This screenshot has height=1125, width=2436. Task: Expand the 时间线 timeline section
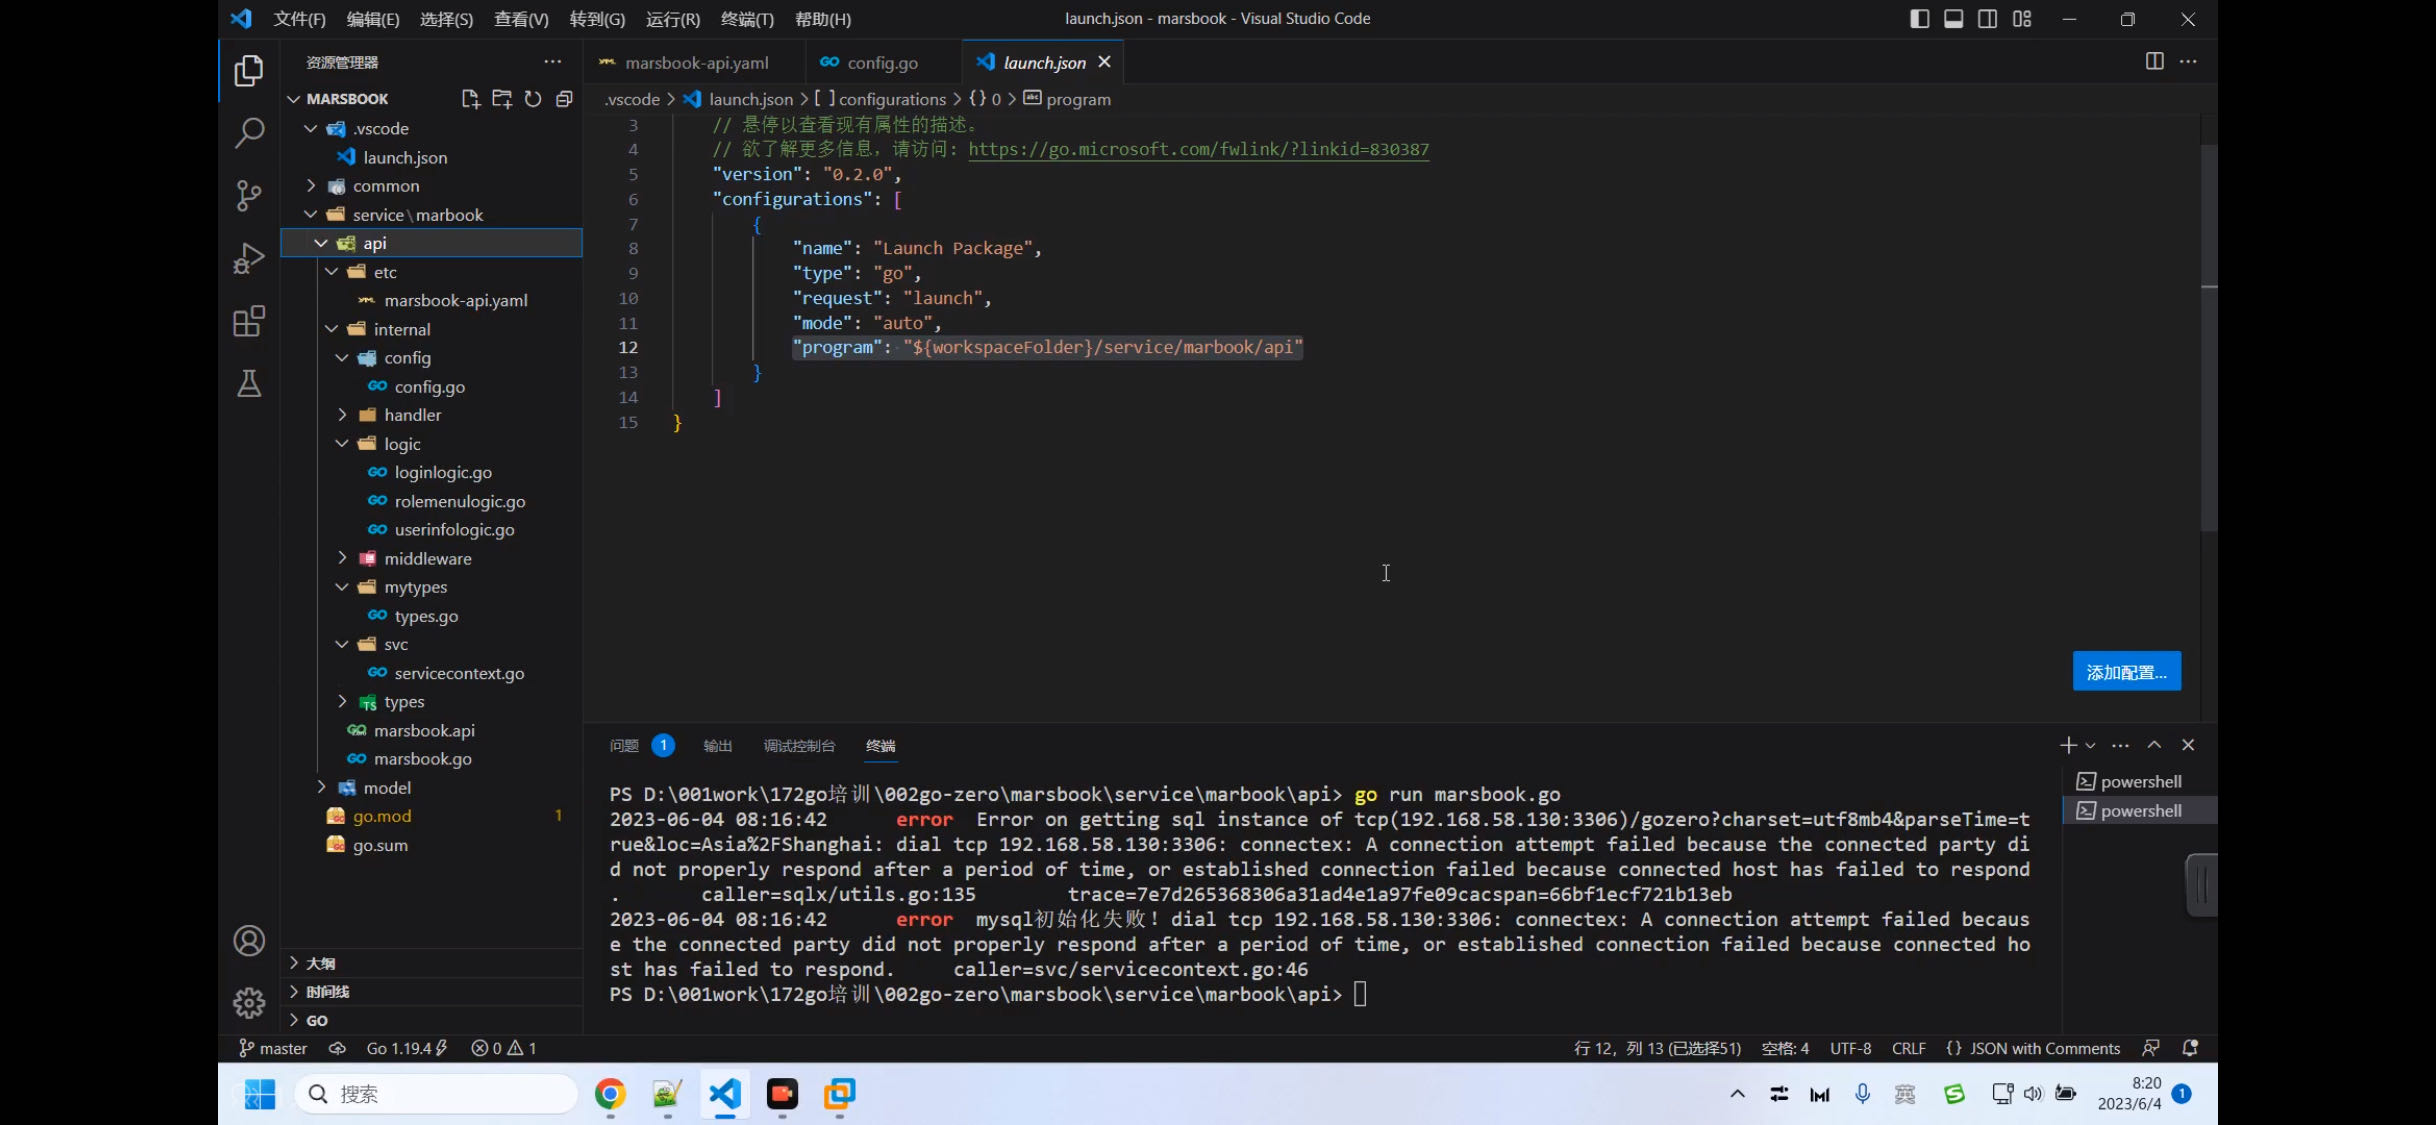point(432,991)
